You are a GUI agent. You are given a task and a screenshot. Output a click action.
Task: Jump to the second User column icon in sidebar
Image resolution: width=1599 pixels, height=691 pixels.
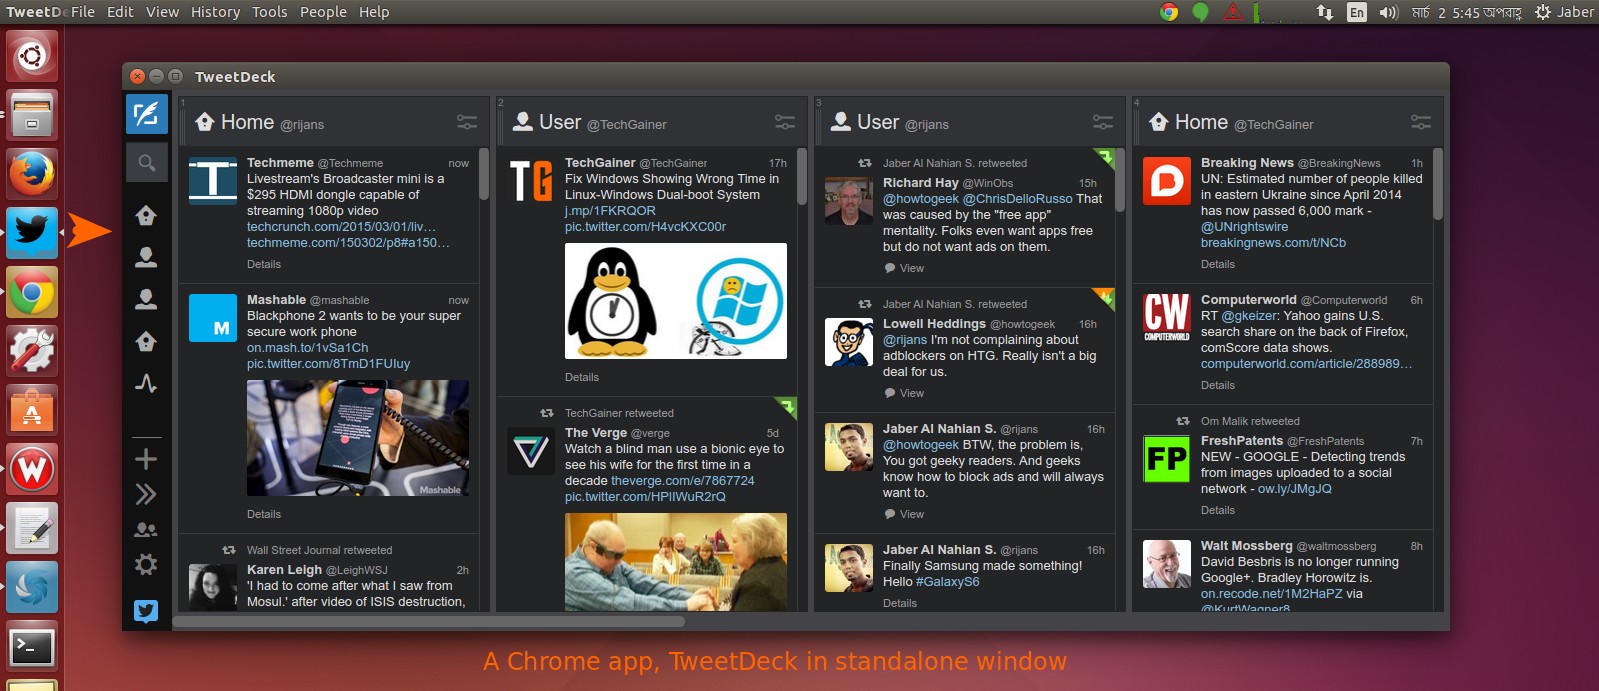tap(146, 299)
